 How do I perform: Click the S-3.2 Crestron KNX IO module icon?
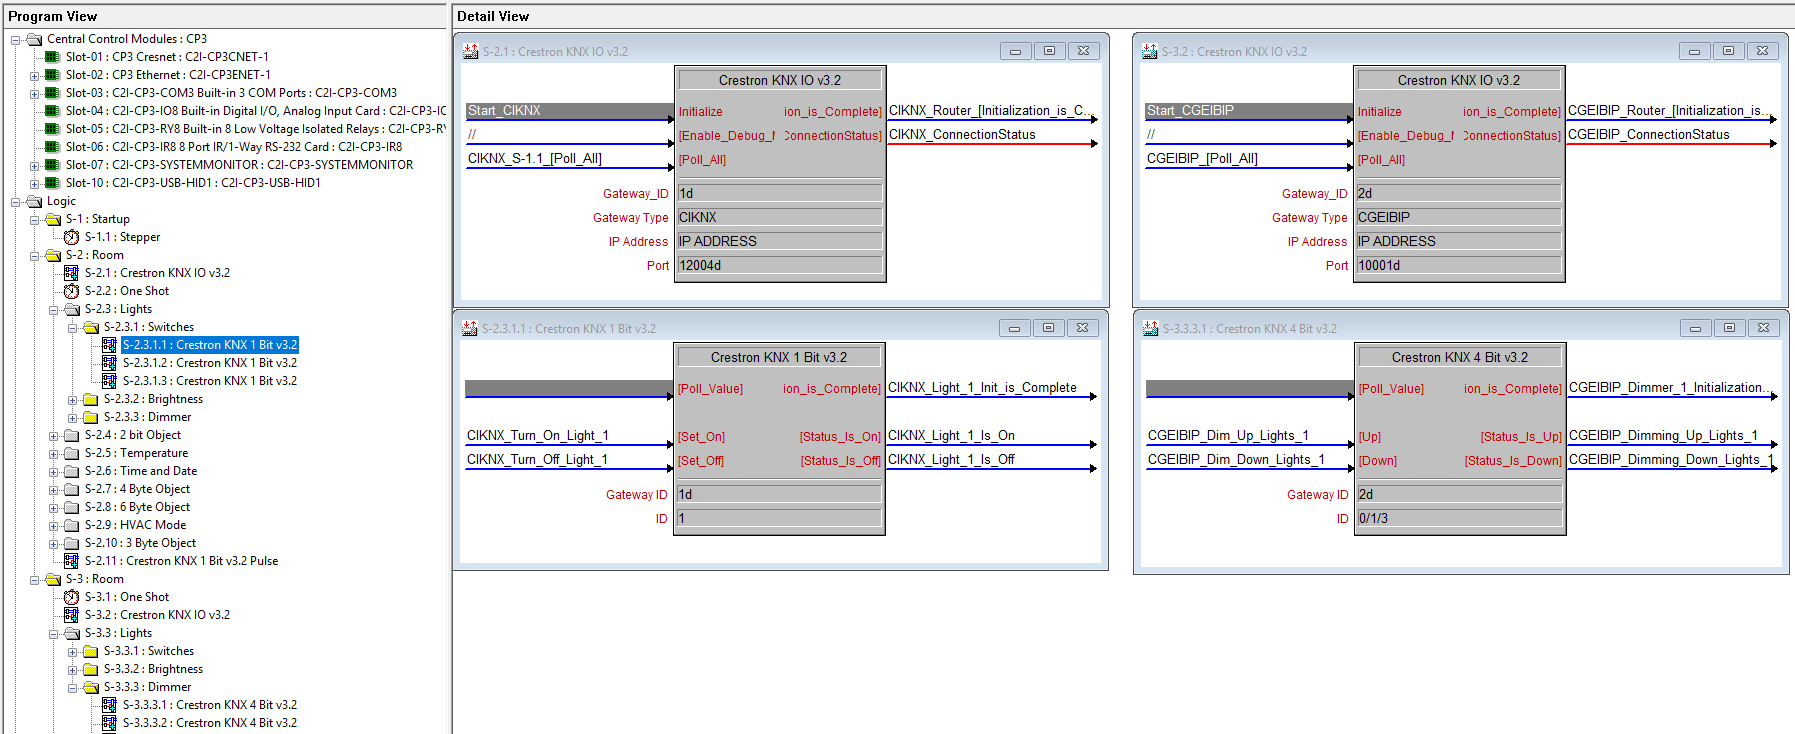72,615
